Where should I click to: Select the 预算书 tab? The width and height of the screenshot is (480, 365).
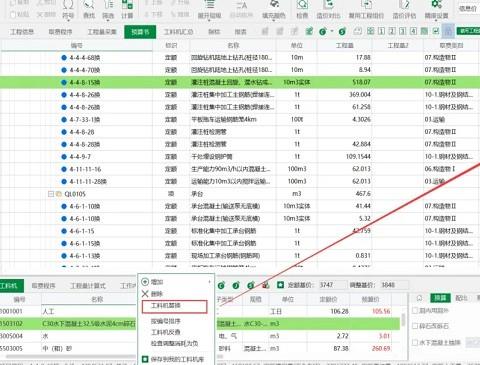click(x=140, y=32)
